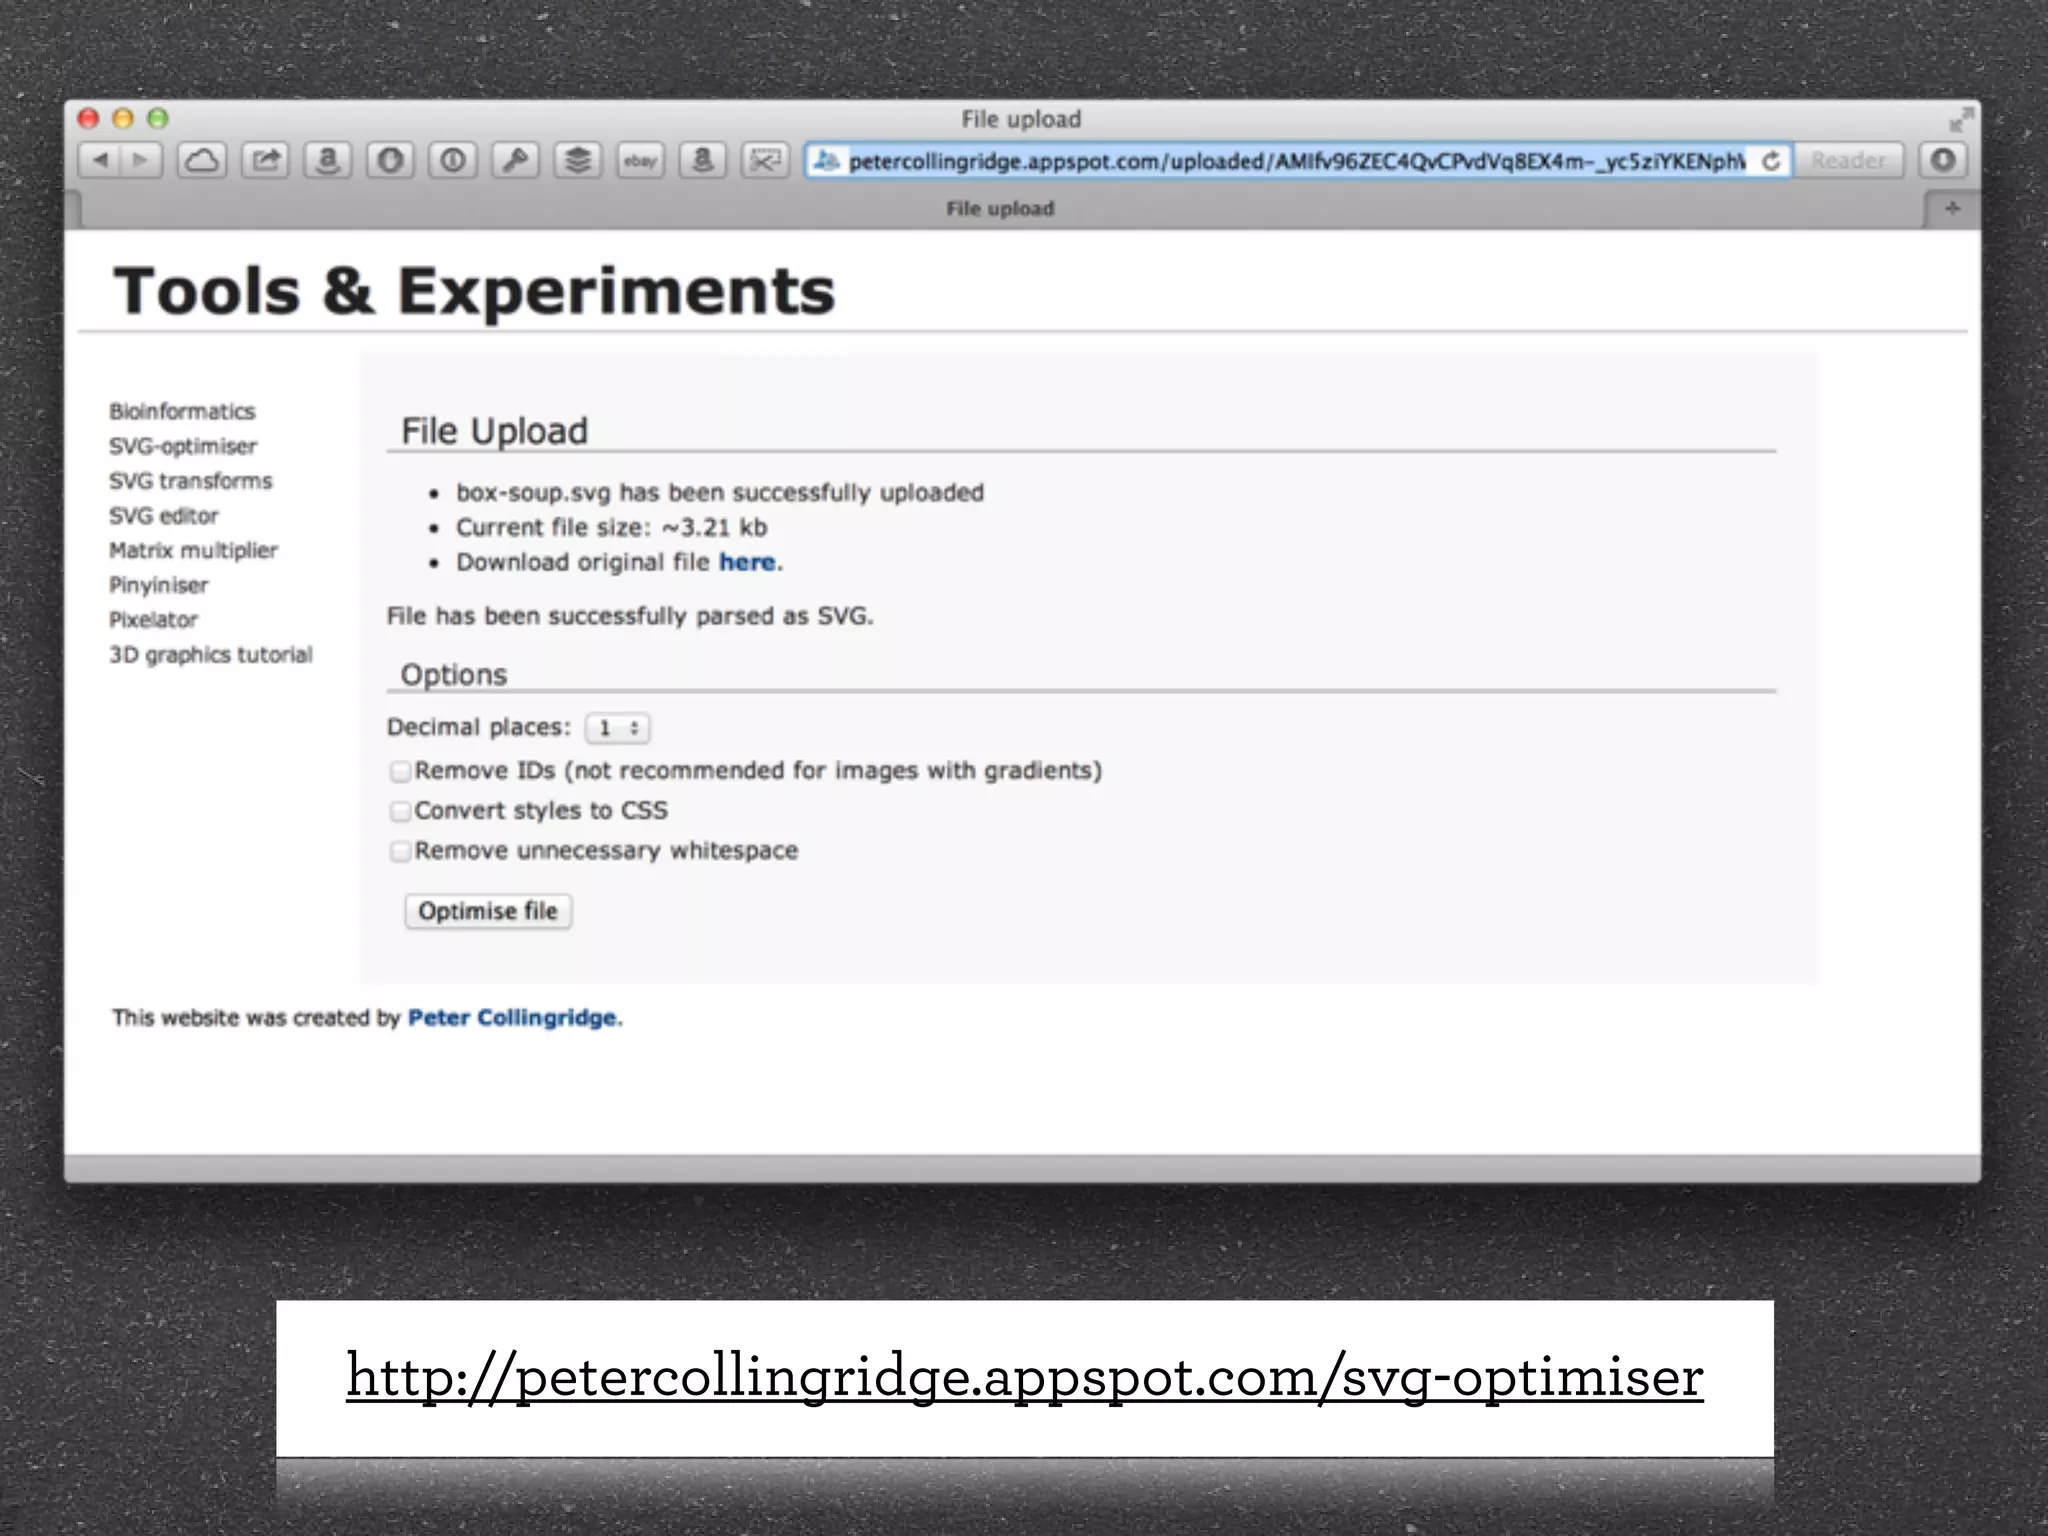This screenshot has height=1536, width=2048.
Task: Click the scissors clipping extension icon
Action: 765,160
